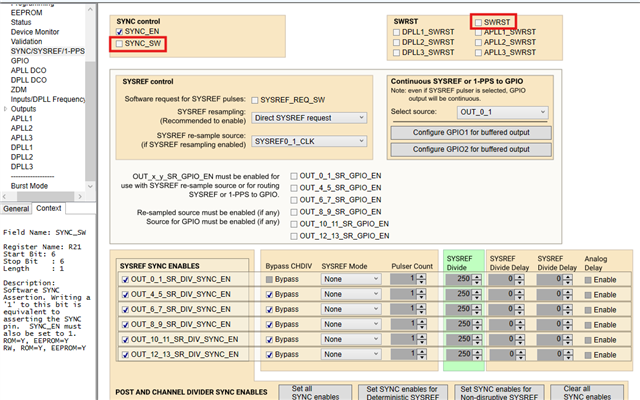Tick OUT_6_7_SR_GPIO_EN checkbox
The image size is (640, 400).
click(294, 200)
